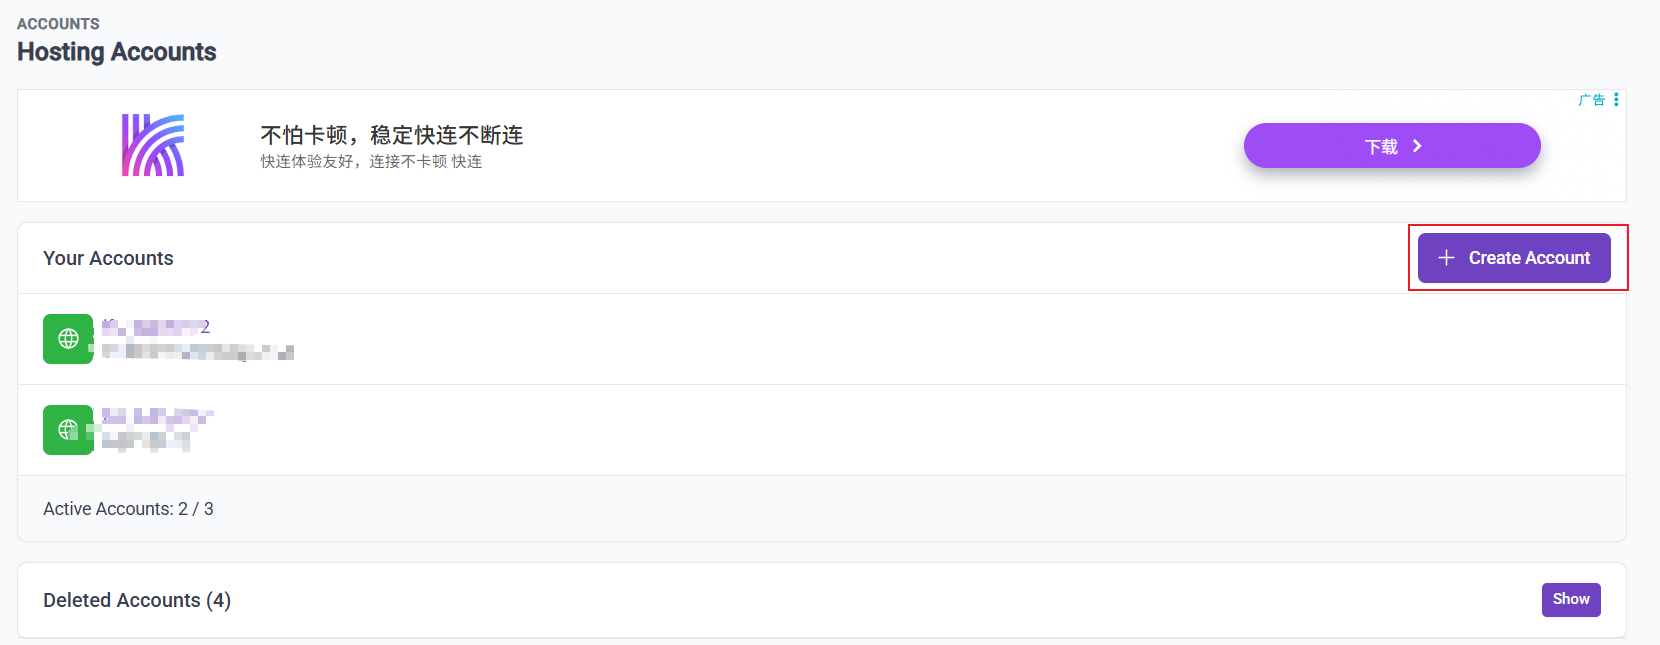Image resolution: width=1660 pixels, height=645 pixels.
Task: Click the plus icon on Create Account
Action: [1446, 258]
